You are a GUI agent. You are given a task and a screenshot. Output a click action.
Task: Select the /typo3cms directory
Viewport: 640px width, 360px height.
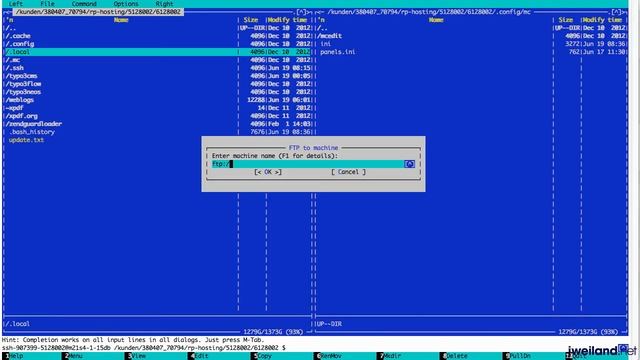click(158, 76)
